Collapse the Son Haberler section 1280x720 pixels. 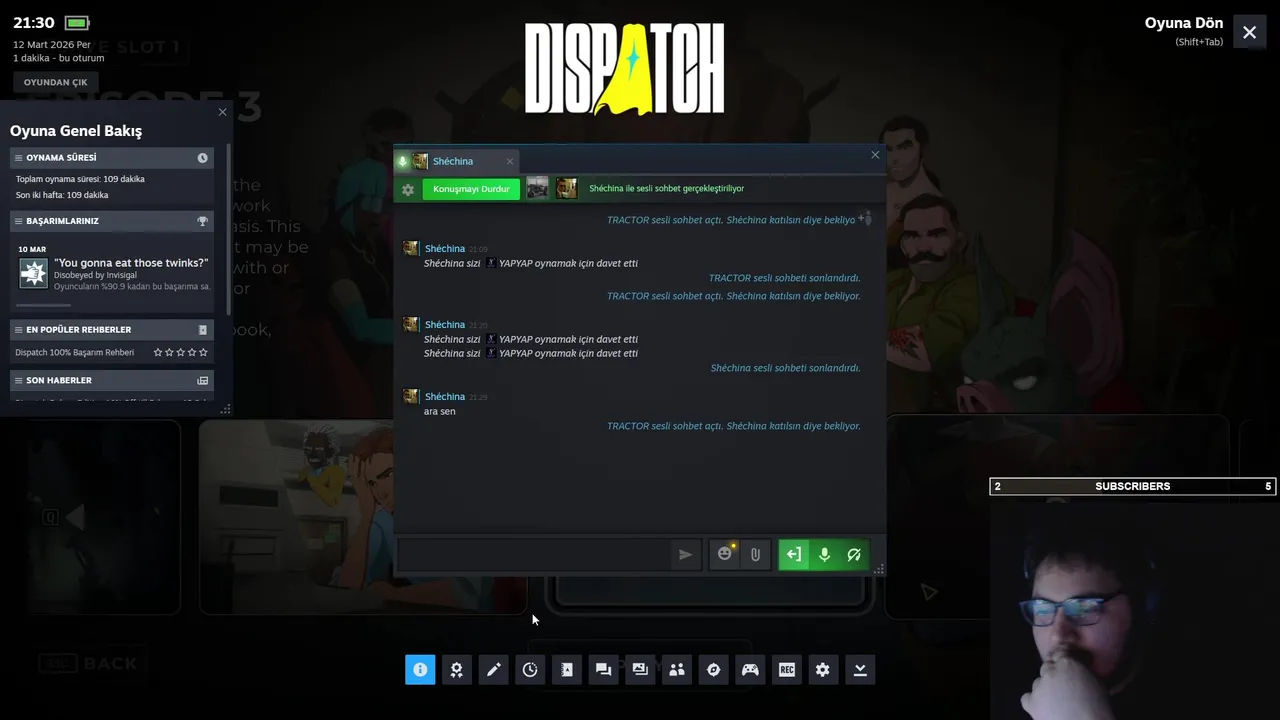pos(18,381)
